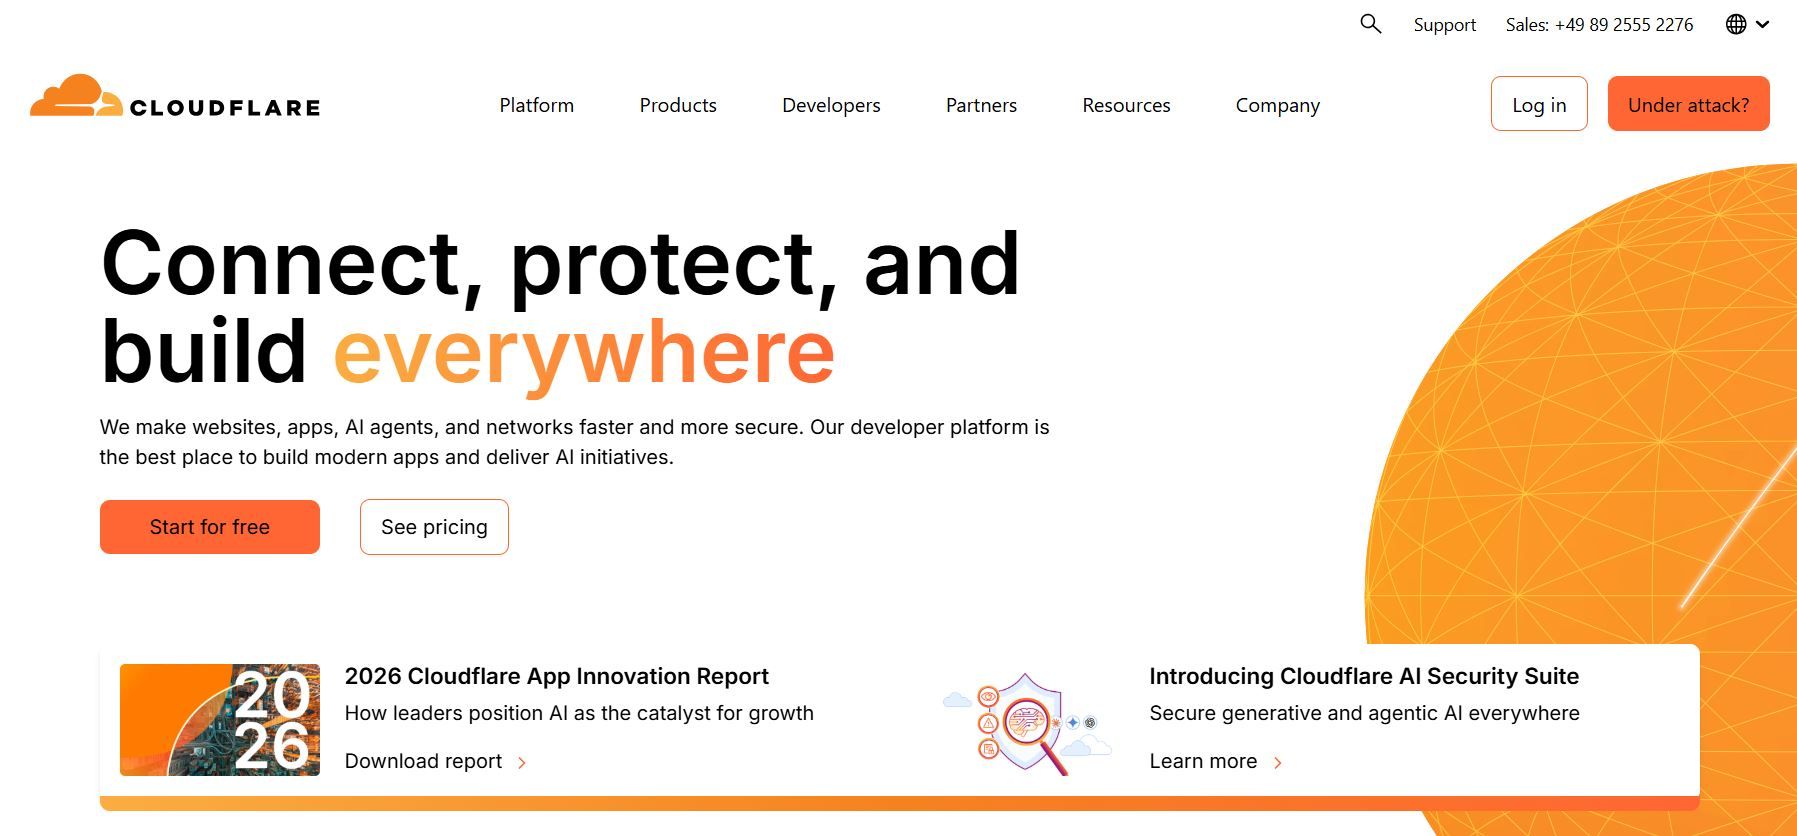Click the search magnifier icon
The height and width of the screenshot is (836, 1797).
point(1370,24)
